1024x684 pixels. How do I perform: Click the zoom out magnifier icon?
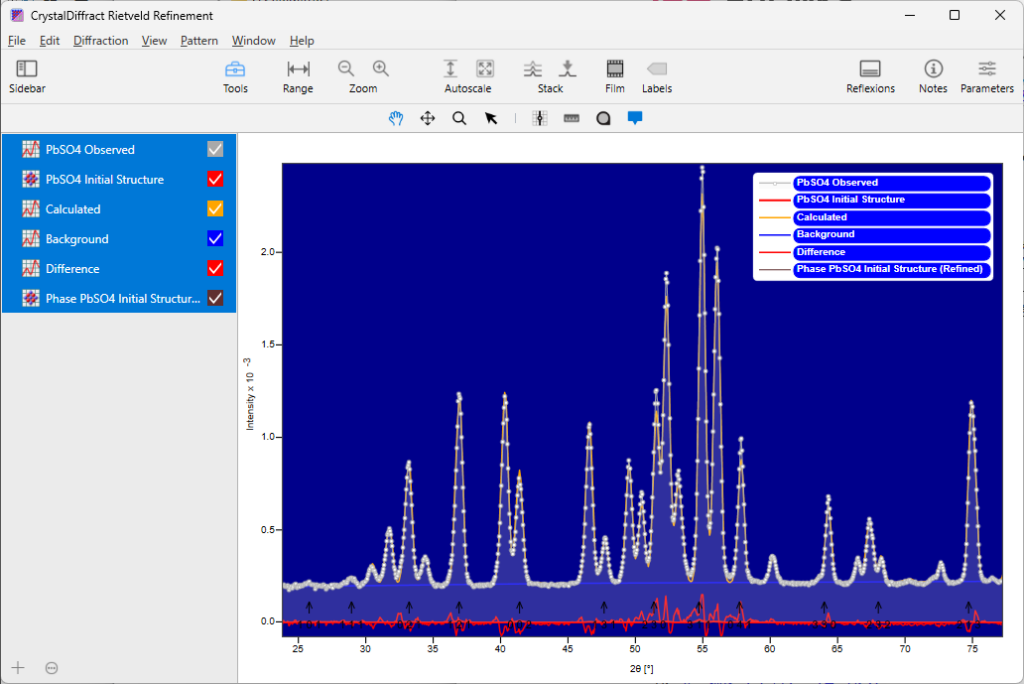(346, 68)
